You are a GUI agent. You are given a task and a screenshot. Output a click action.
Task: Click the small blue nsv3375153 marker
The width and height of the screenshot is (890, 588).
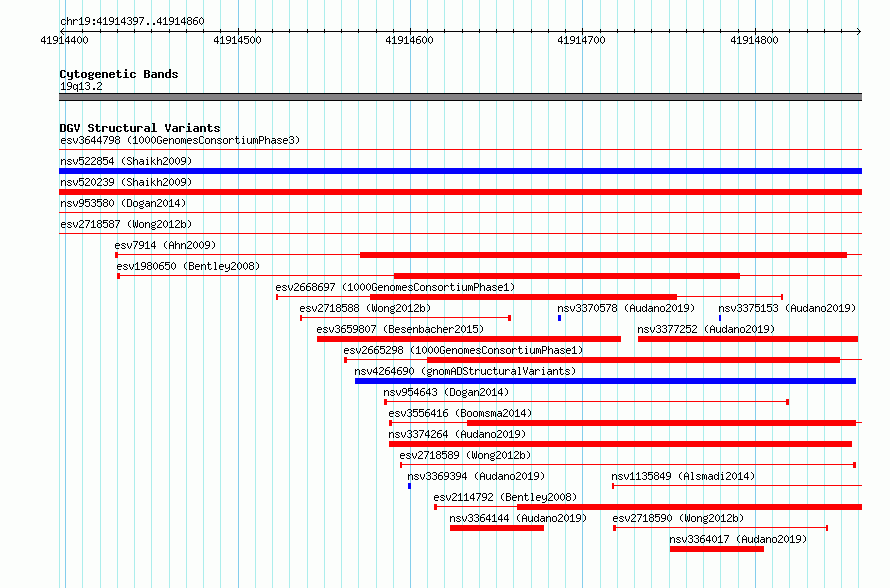(720, 318)
